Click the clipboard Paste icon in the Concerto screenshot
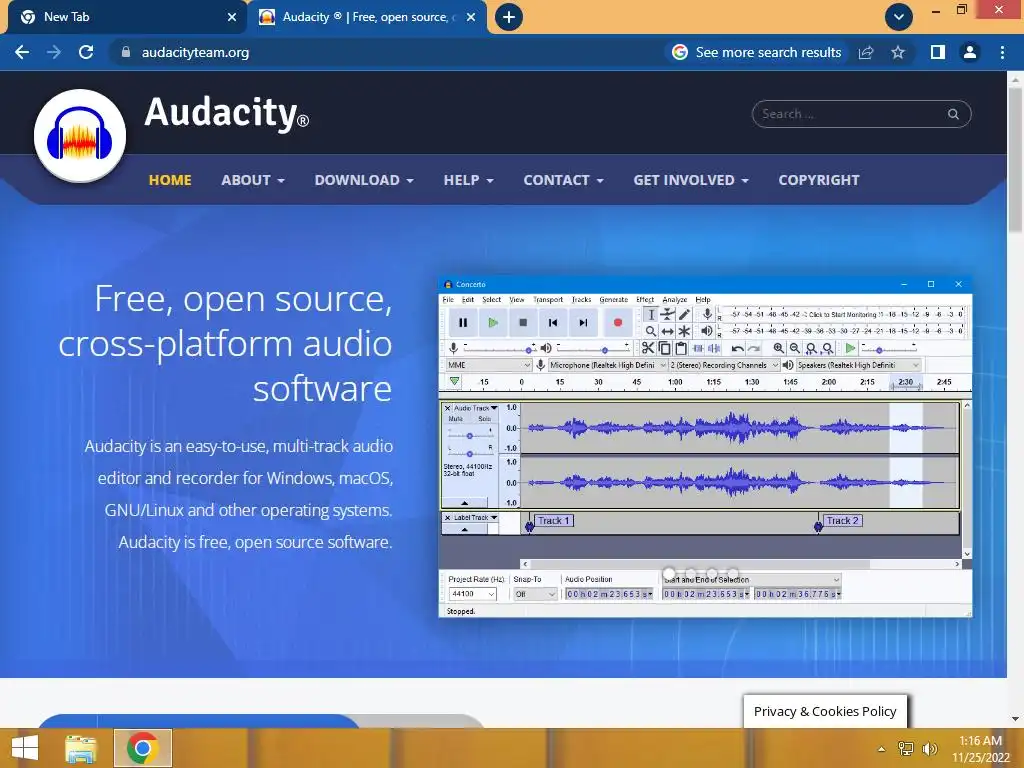 click(x=680, y=349)
